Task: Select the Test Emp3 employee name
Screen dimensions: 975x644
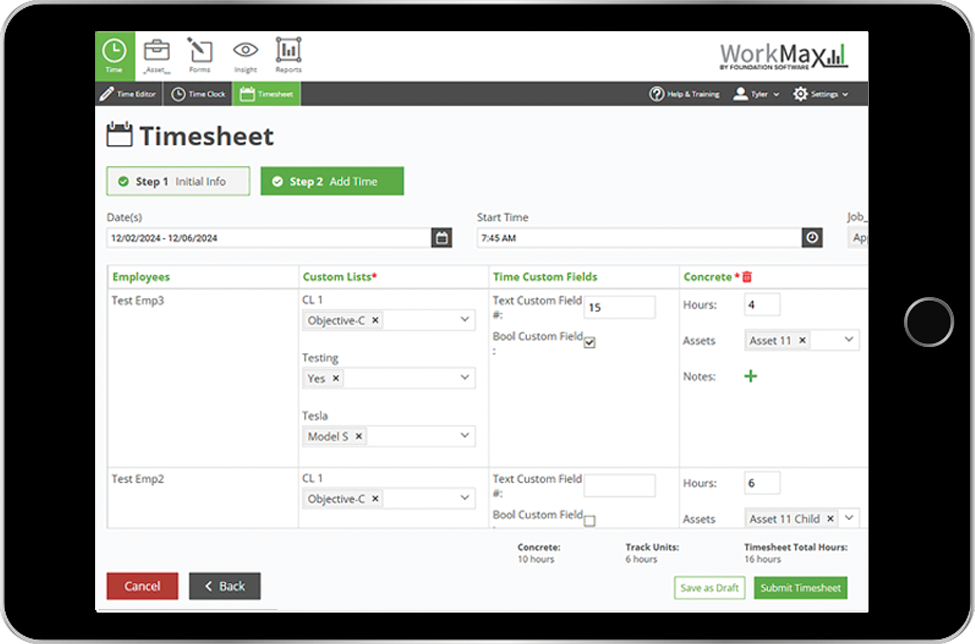Action: coord(138,300)
